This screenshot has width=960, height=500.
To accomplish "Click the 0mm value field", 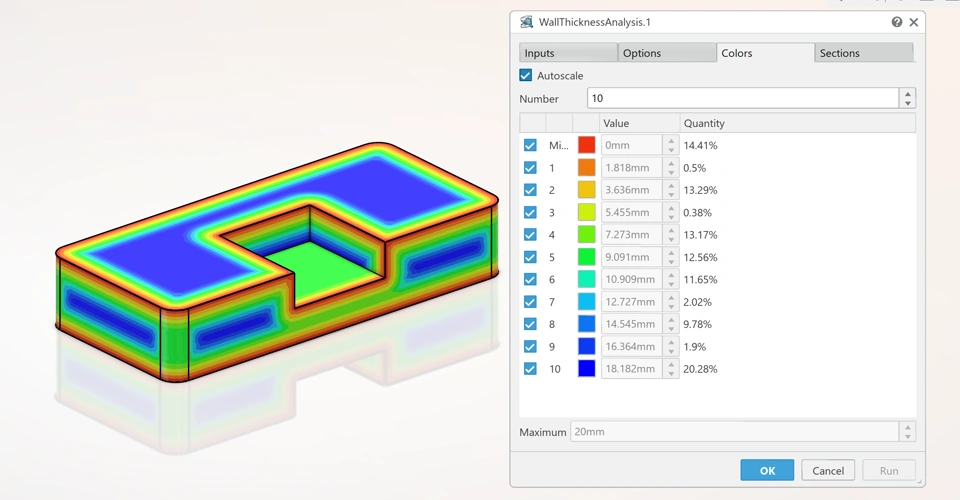I will [x=632, y=145].
